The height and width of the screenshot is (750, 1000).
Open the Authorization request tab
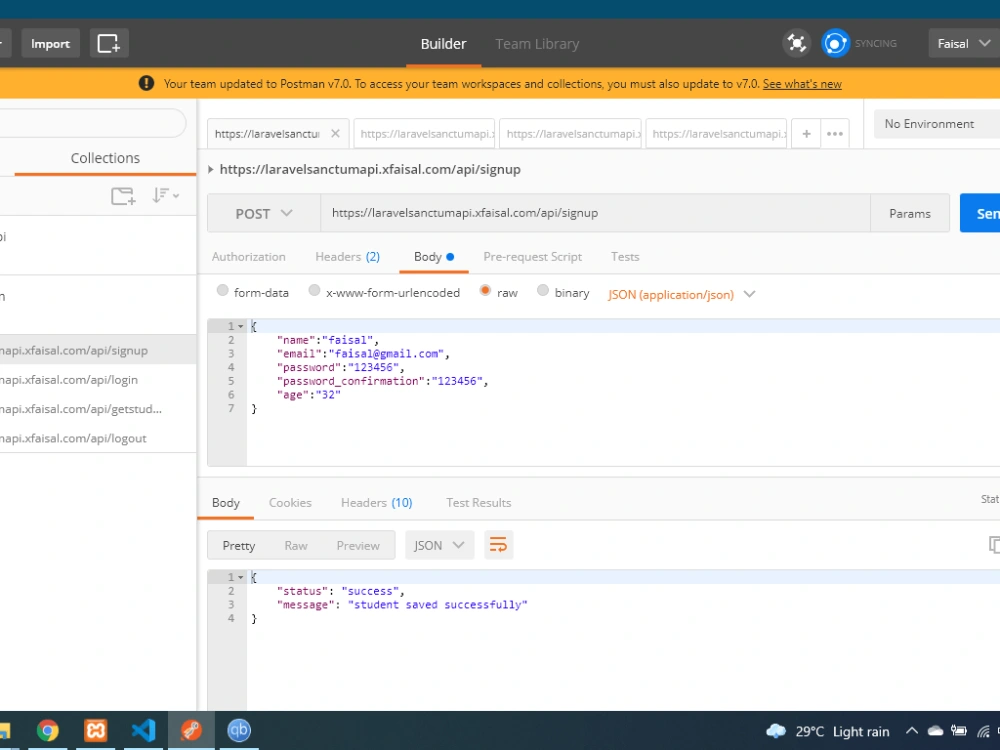point(249,256)
